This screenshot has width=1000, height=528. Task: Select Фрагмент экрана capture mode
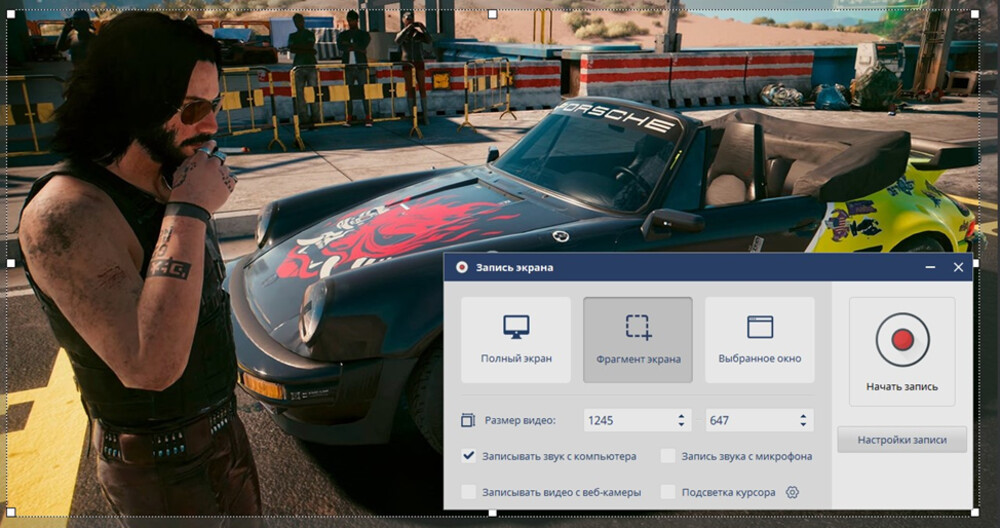[638, 340]
